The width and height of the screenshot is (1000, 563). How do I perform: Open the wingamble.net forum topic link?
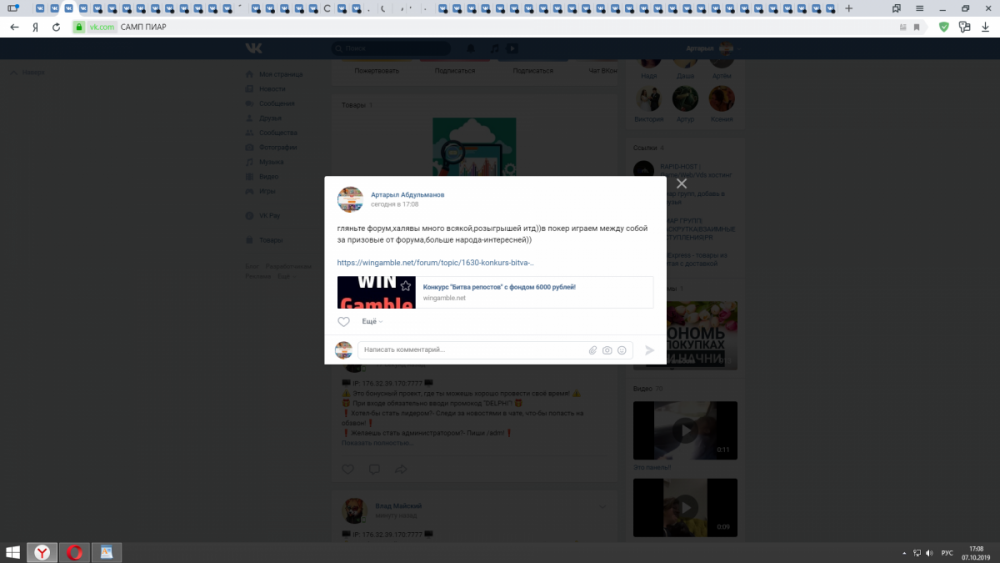point(435,263)
